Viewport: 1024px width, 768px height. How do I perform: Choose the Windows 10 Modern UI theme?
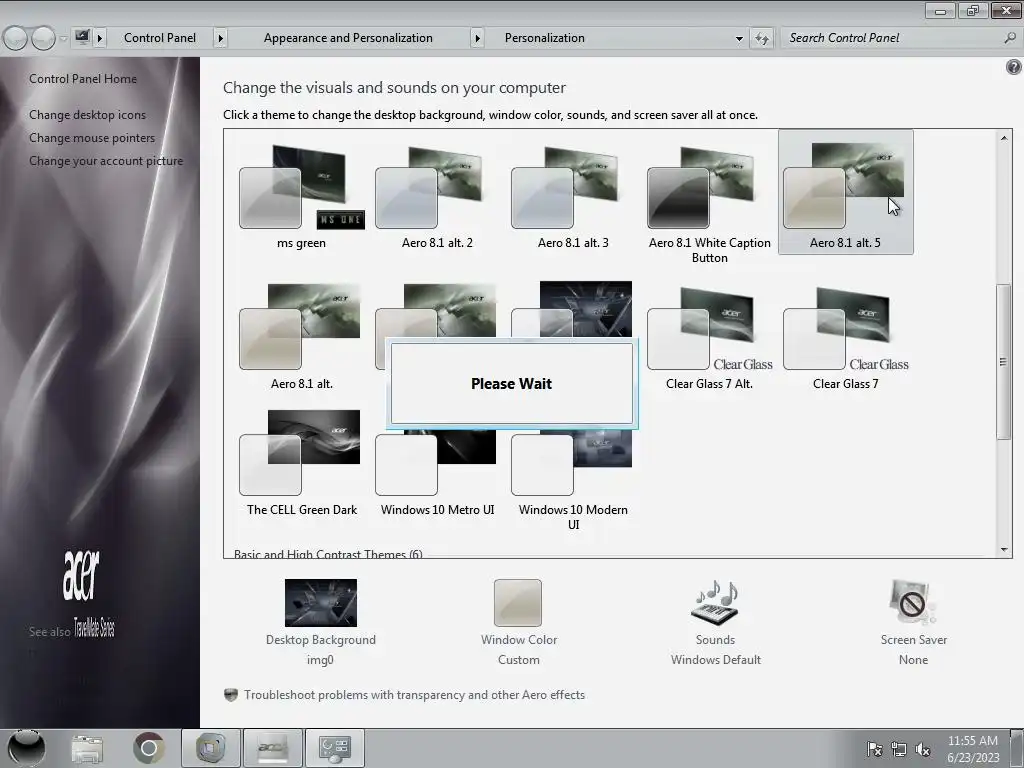pyautogui.click(x=573, y=480)
